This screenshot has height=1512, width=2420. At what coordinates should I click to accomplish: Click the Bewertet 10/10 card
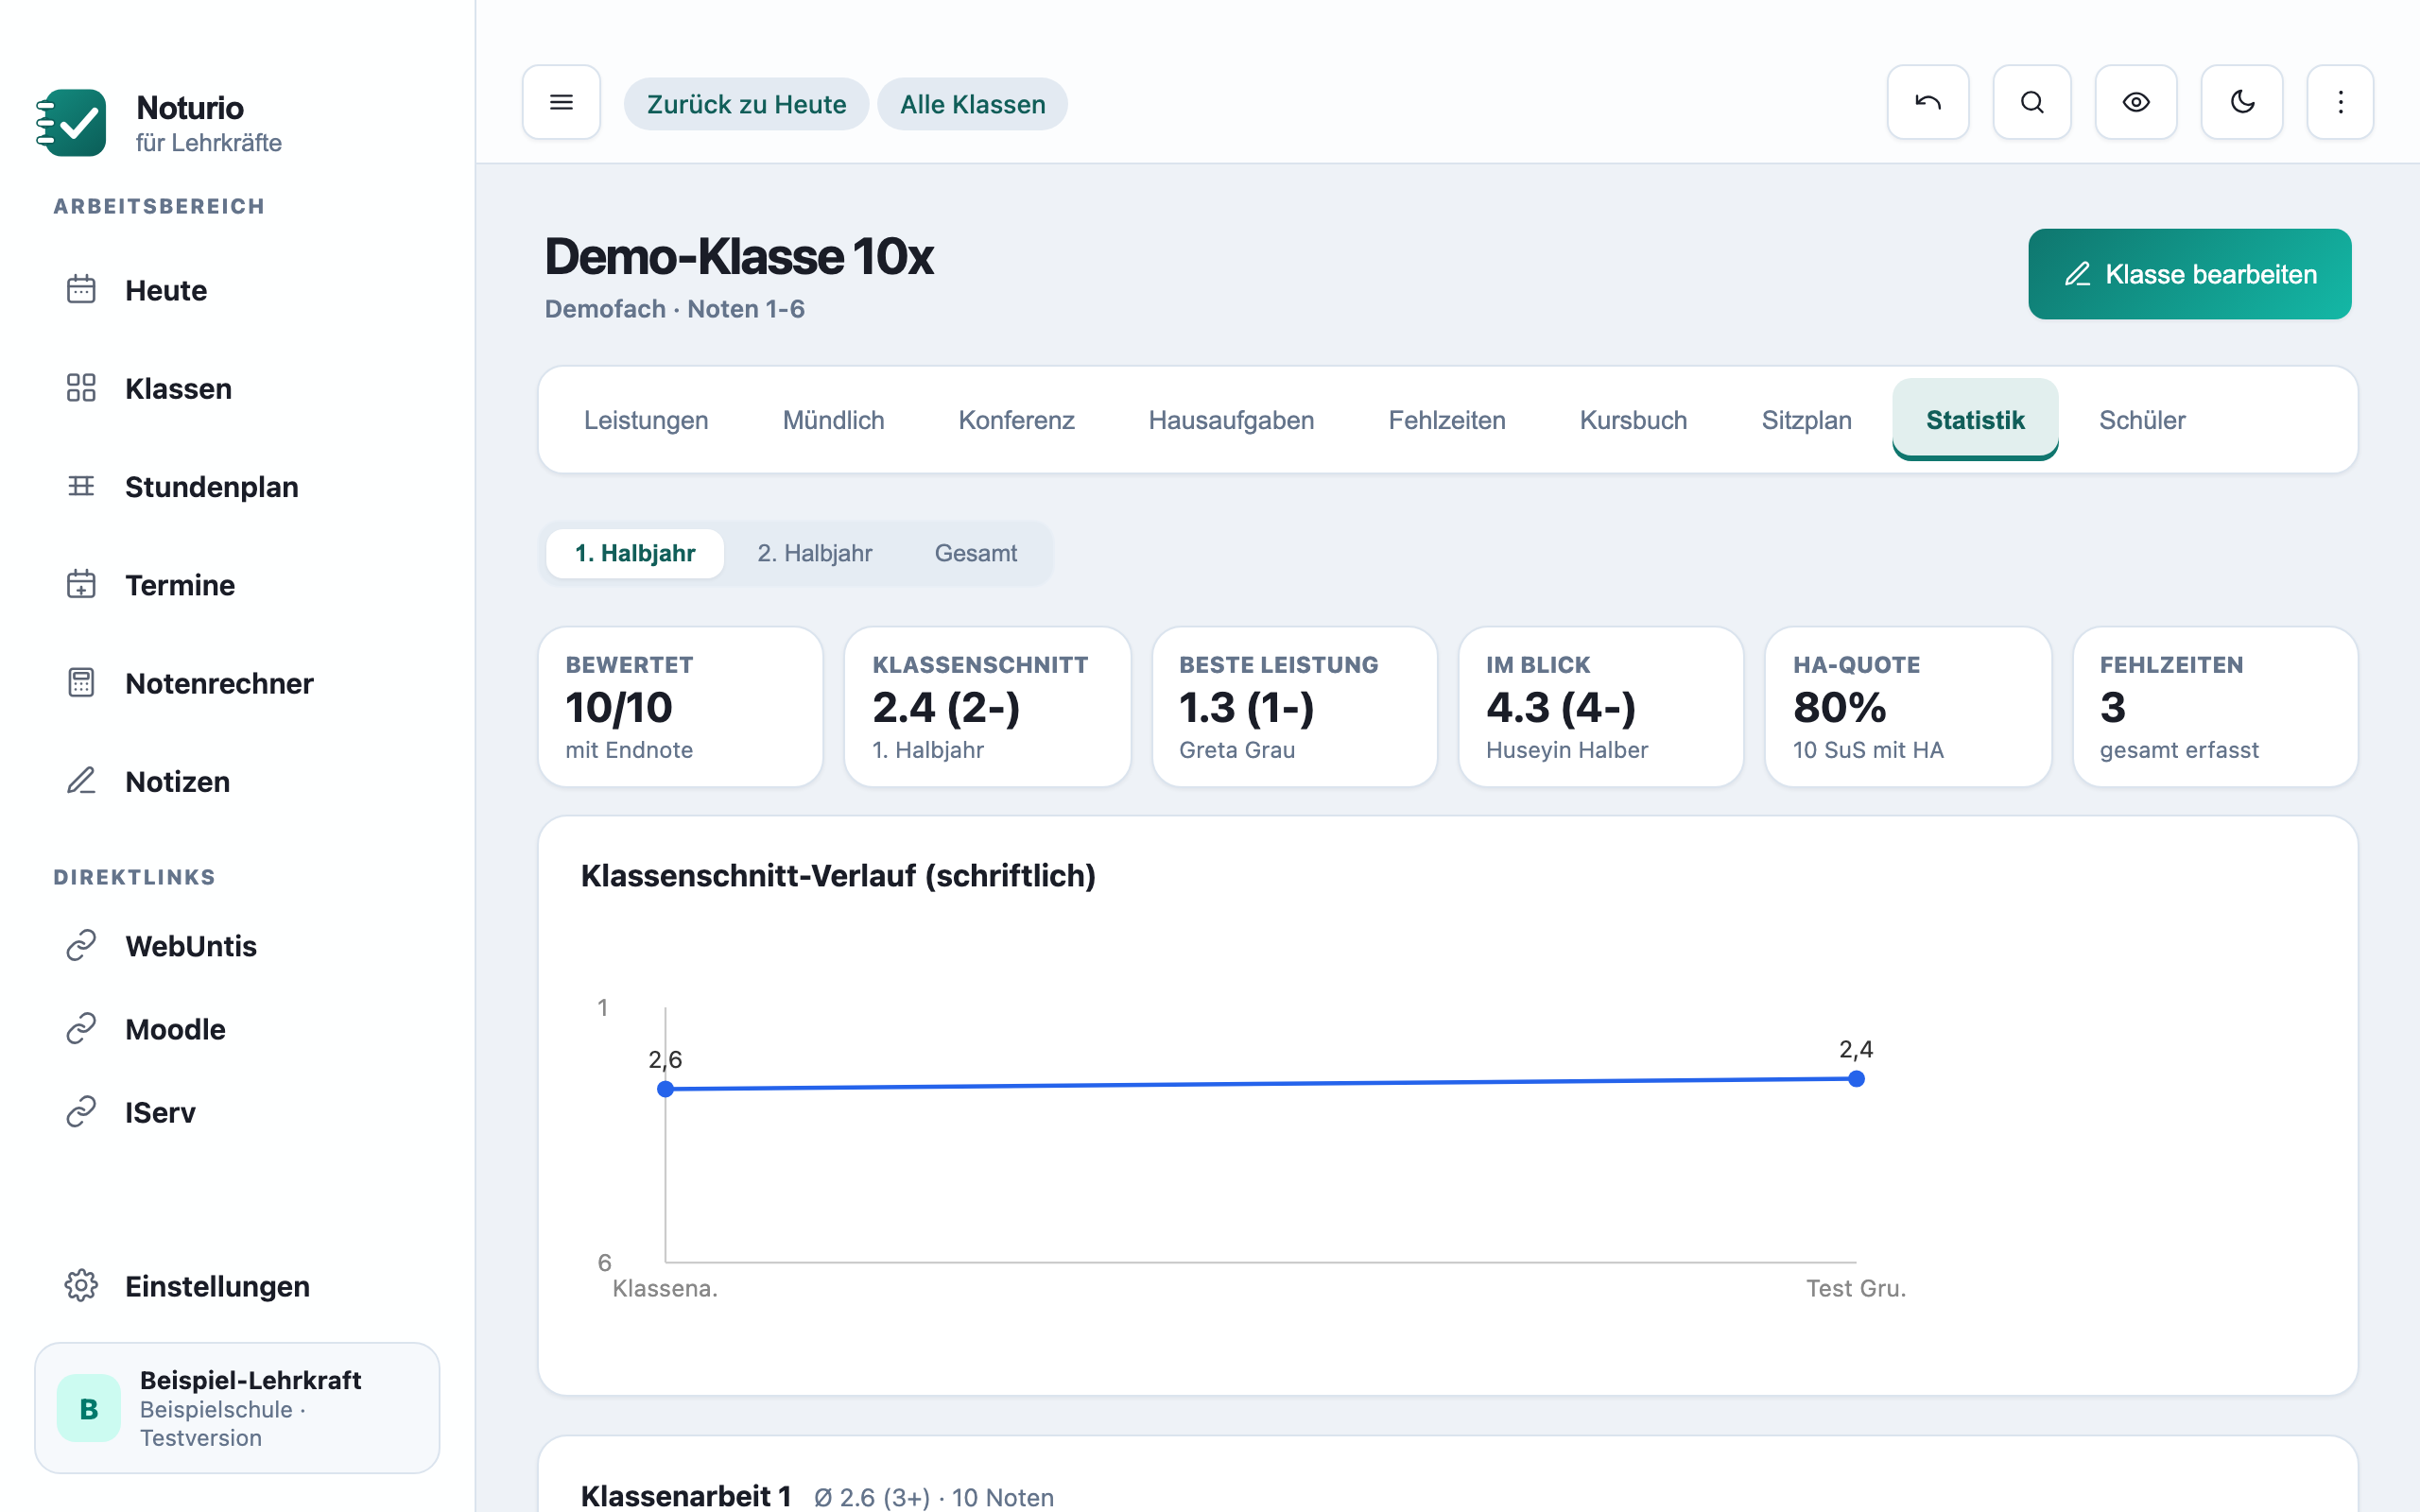[680, 707]
